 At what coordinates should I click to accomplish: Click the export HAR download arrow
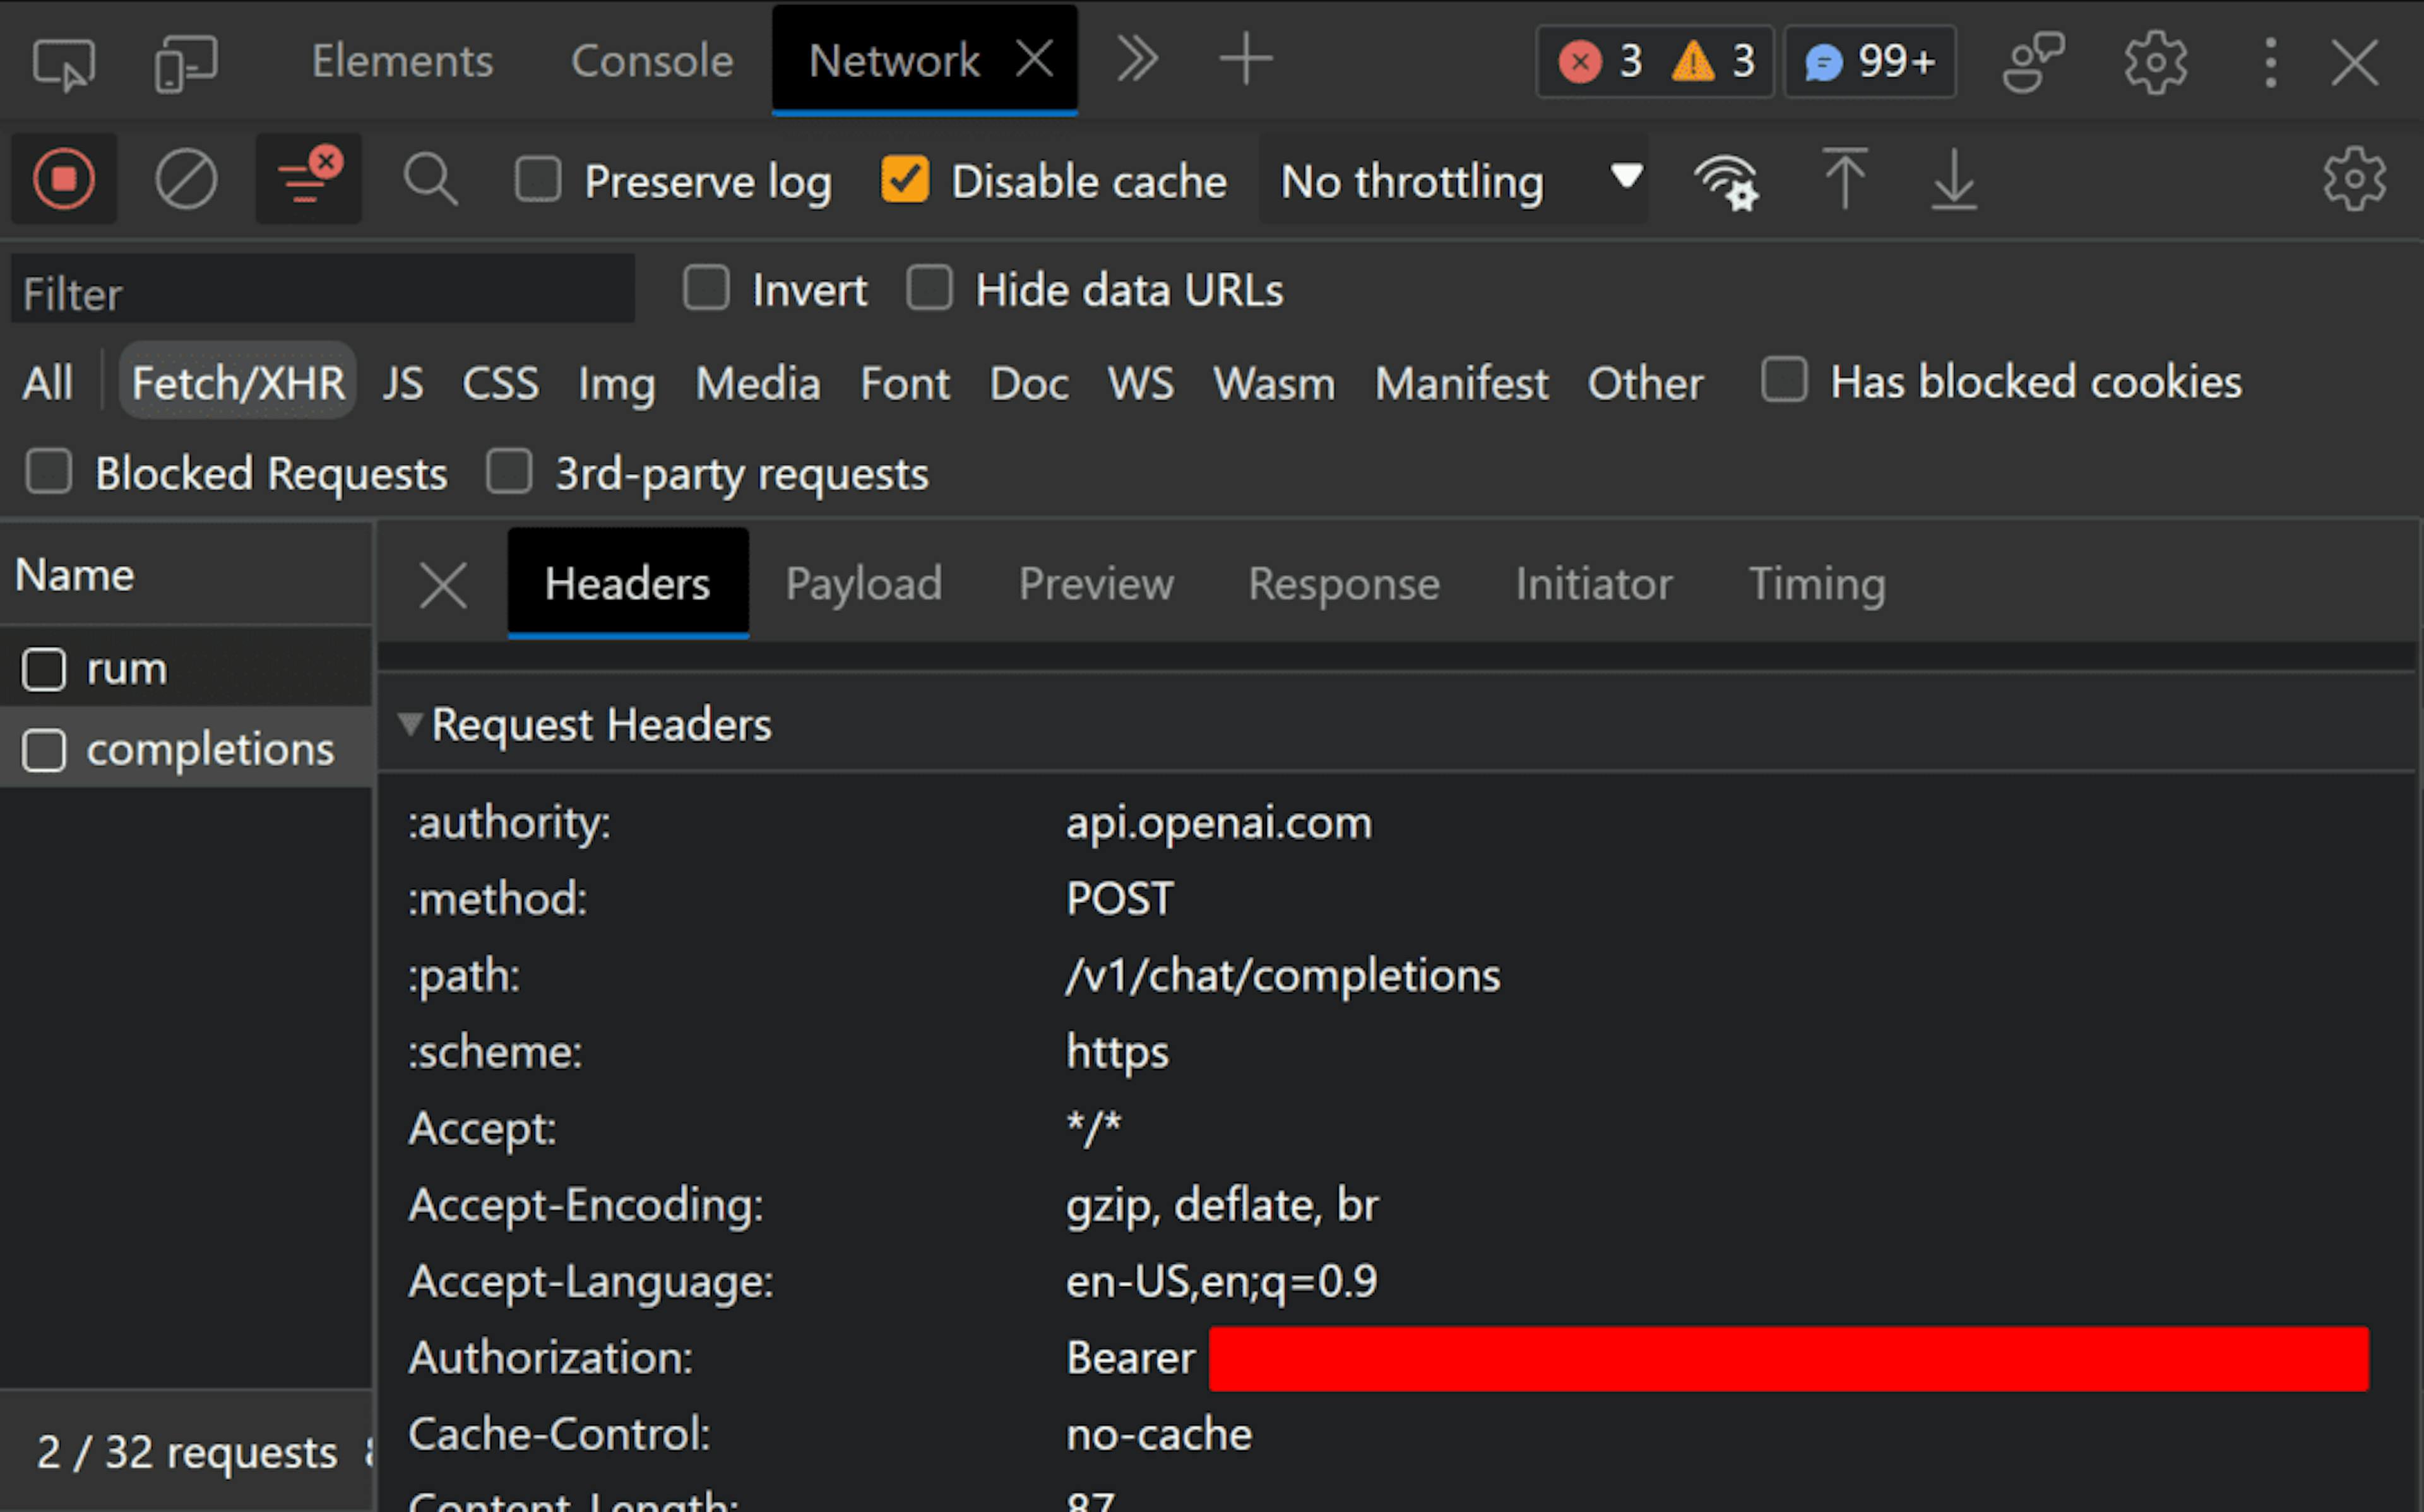tap(1953, 180)
